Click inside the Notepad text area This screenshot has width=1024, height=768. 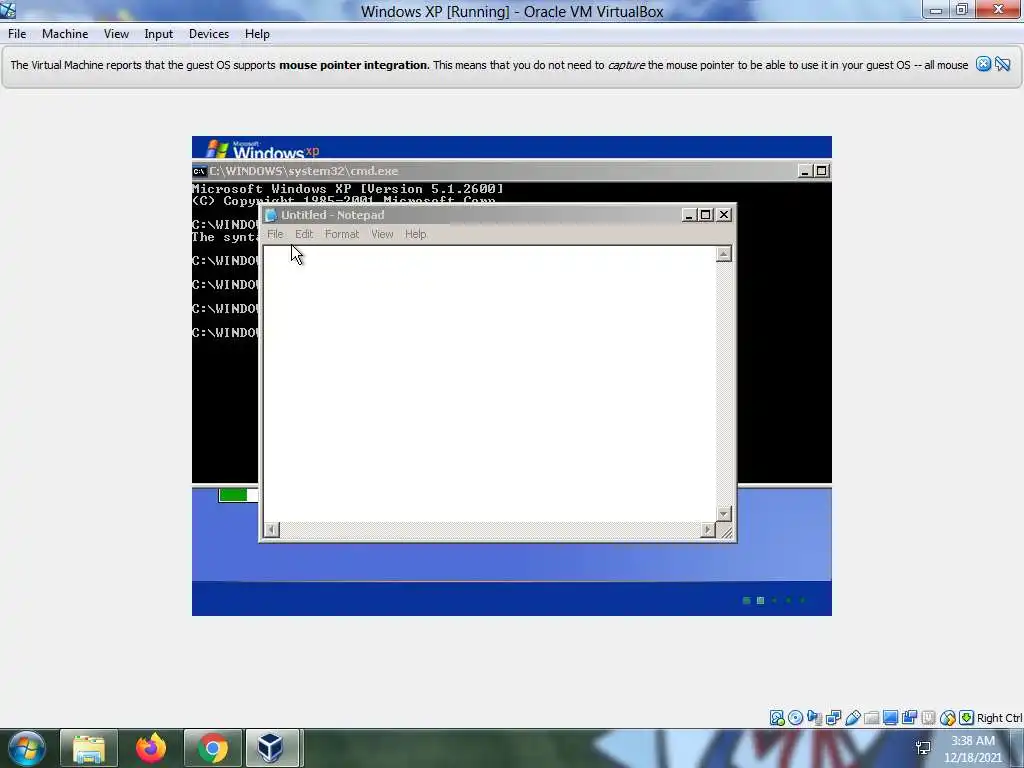[490, 383]
